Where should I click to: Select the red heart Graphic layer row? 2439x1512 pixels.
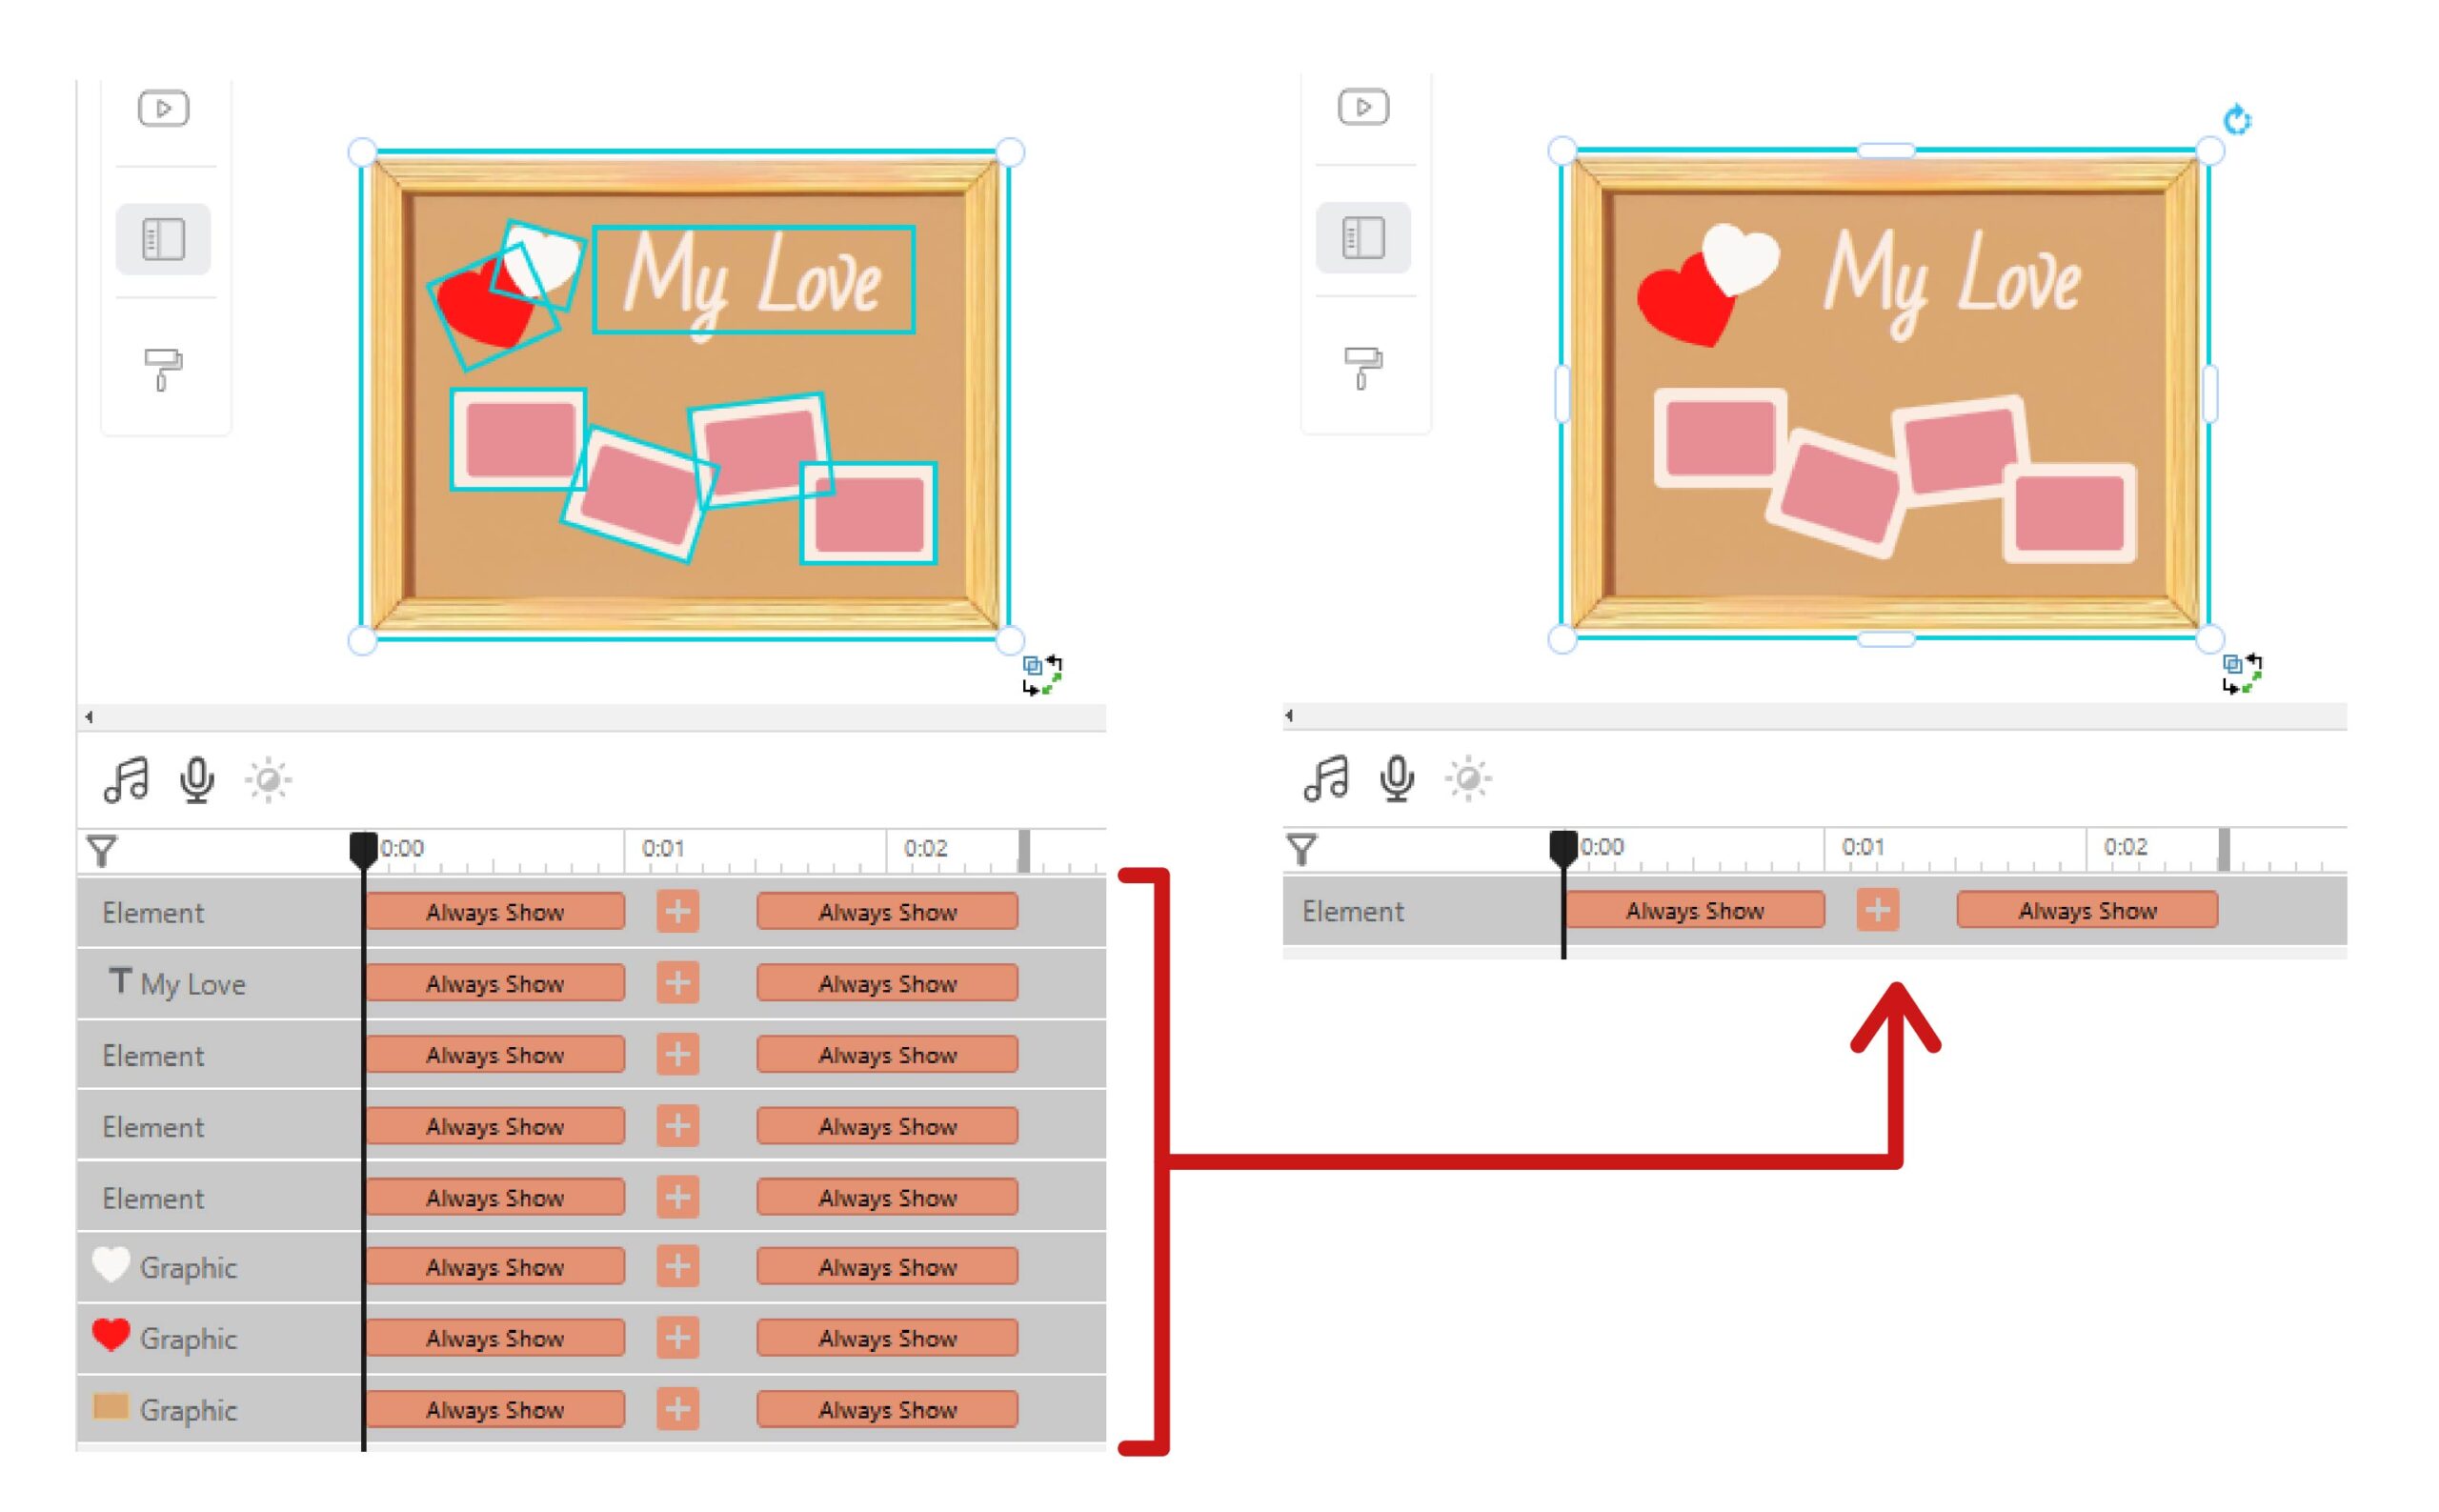pyautogui.click(x=187, y=1338)
